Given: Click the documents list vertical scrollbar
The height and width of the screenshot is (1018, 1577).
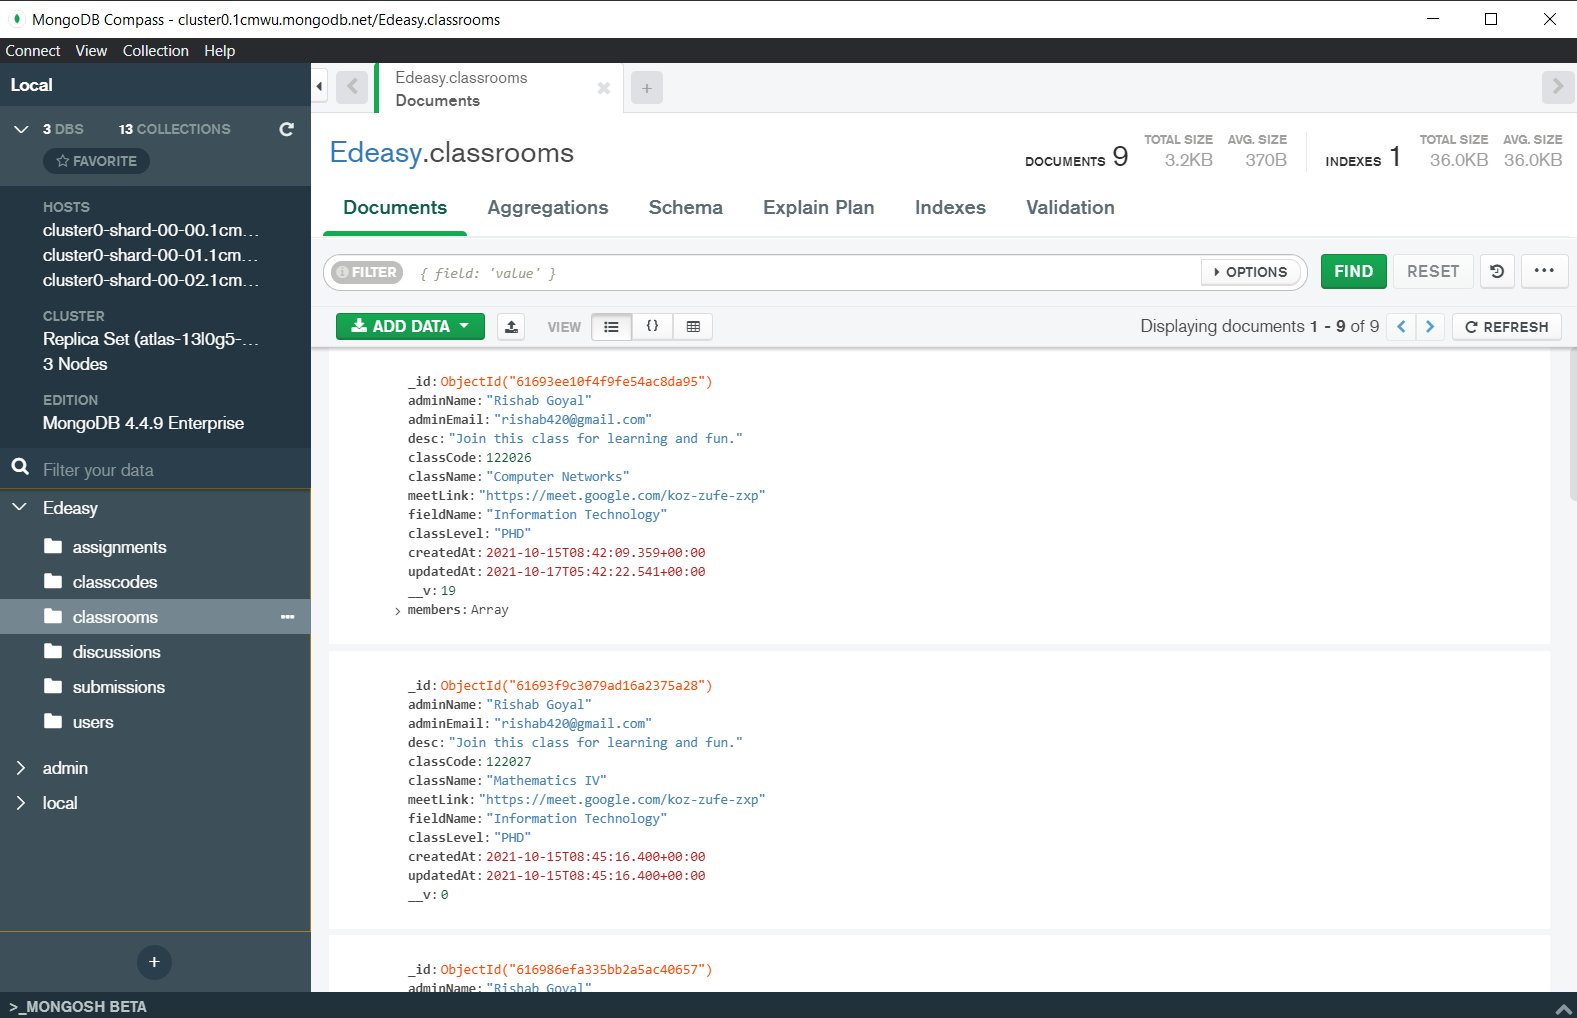Looking at the screenshot, I should pyautogui.click(x=1572, y=425).
